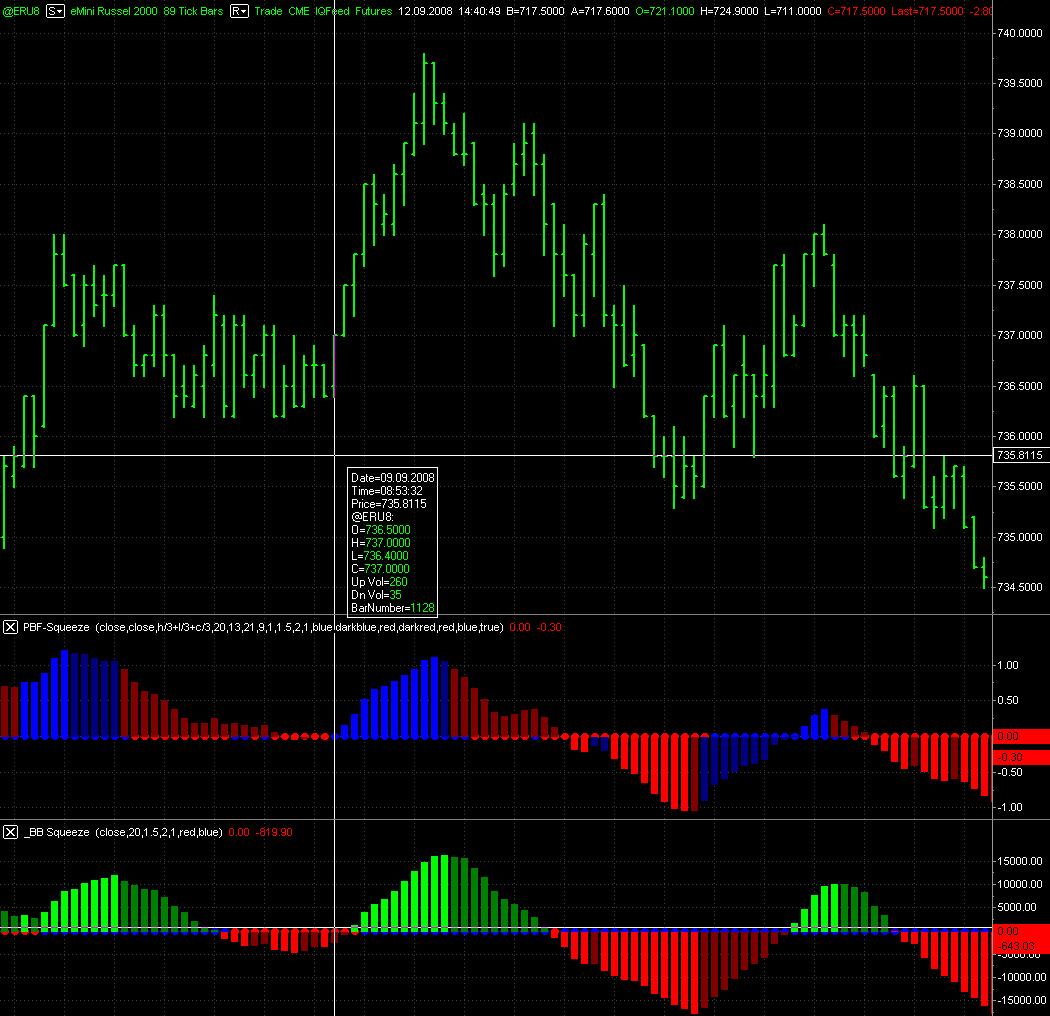The height and width of the screenshot is (1016, 1050).
Task: Click the red 0.00 marker on PBF-Squeeze axis
Action: tap(1020, 736)
